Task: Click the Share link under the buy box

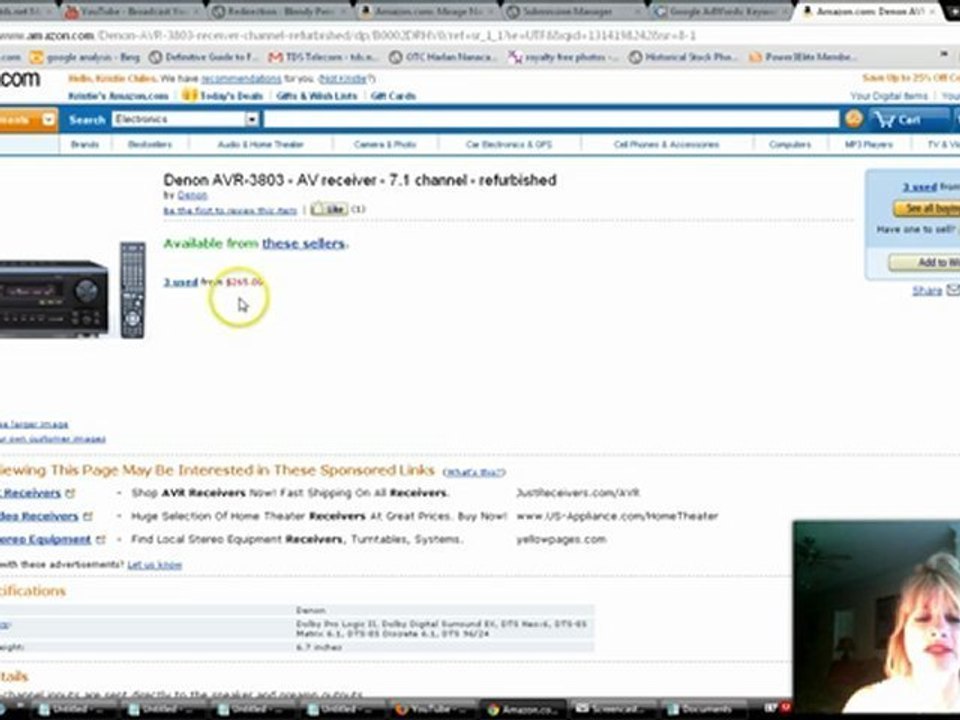Action: pos(927,291)
